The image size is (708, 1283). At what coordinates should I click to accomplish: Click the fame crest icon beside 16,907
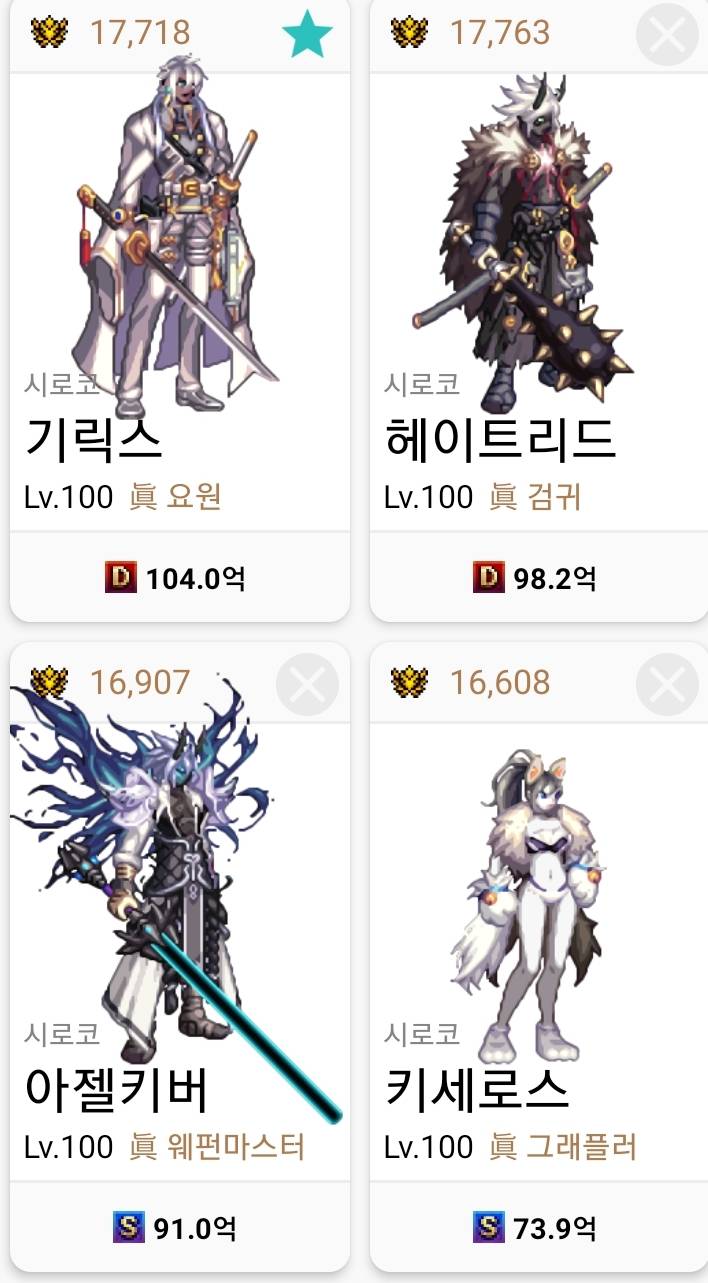coord(49,683)
